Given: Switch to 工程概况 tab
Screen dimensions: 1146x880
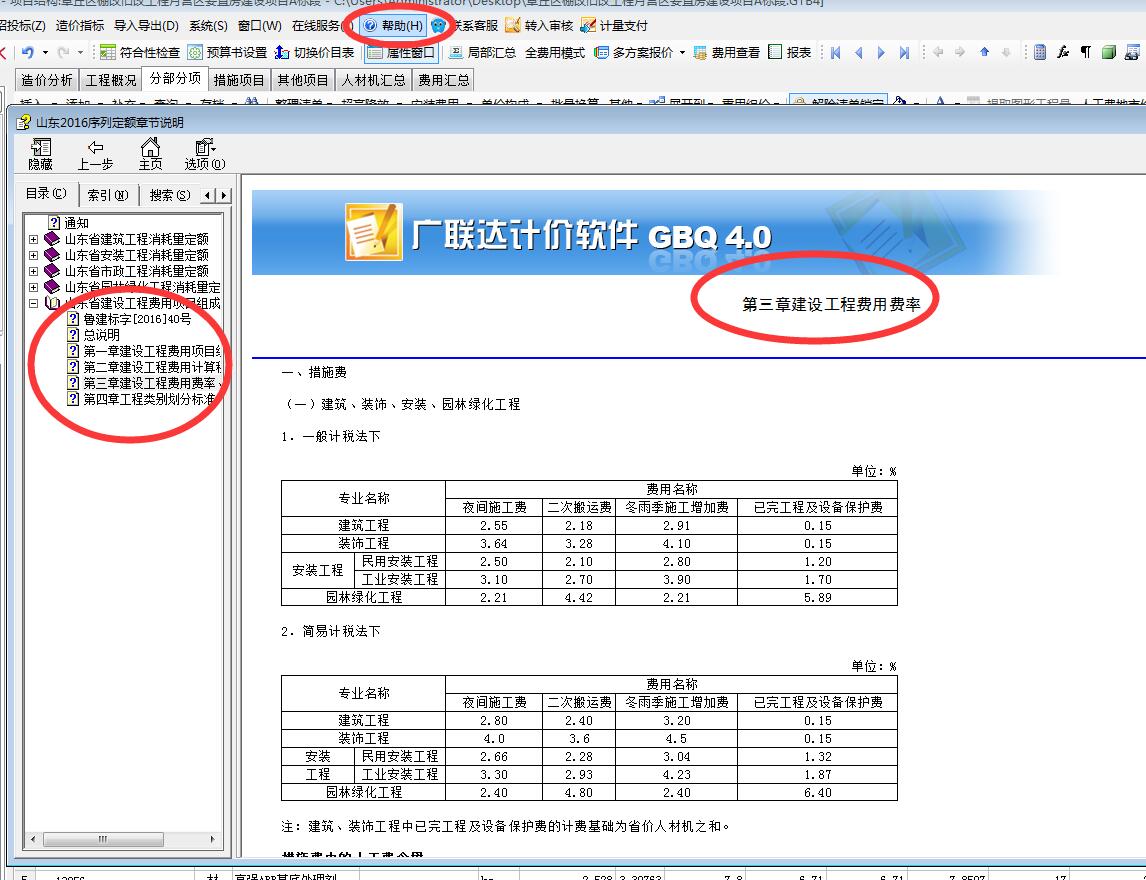Looking at the screenshot, I should tap(110, 80).
